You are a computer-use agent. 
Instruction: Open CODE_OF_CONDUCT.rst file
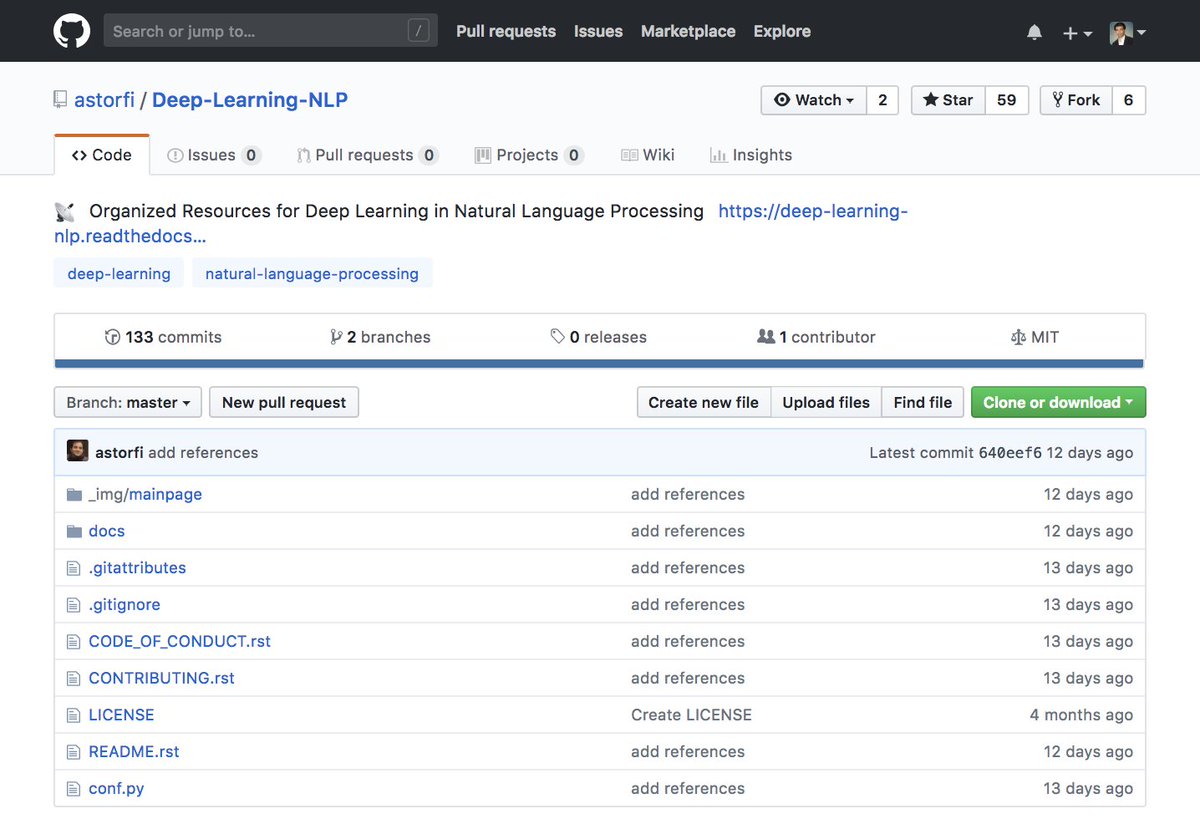tap(180, 641)
